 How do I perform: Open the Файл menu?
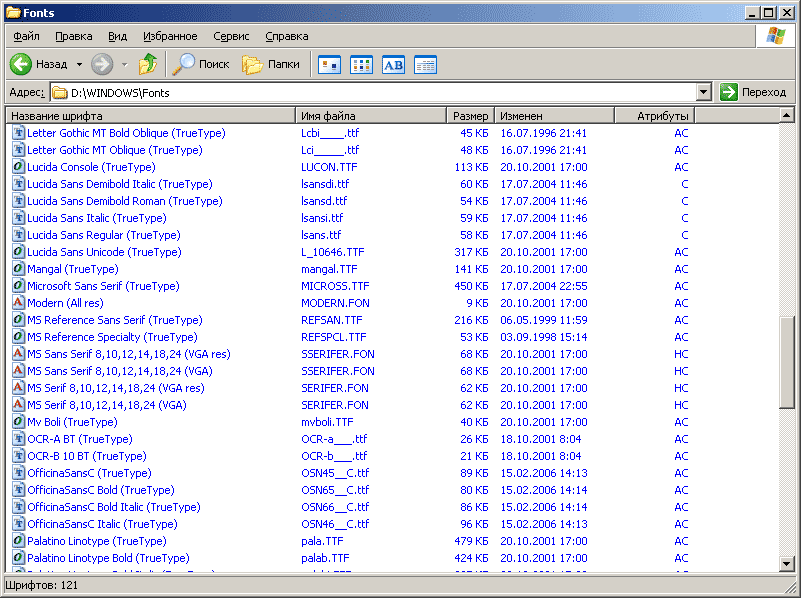tap(26, 36)
